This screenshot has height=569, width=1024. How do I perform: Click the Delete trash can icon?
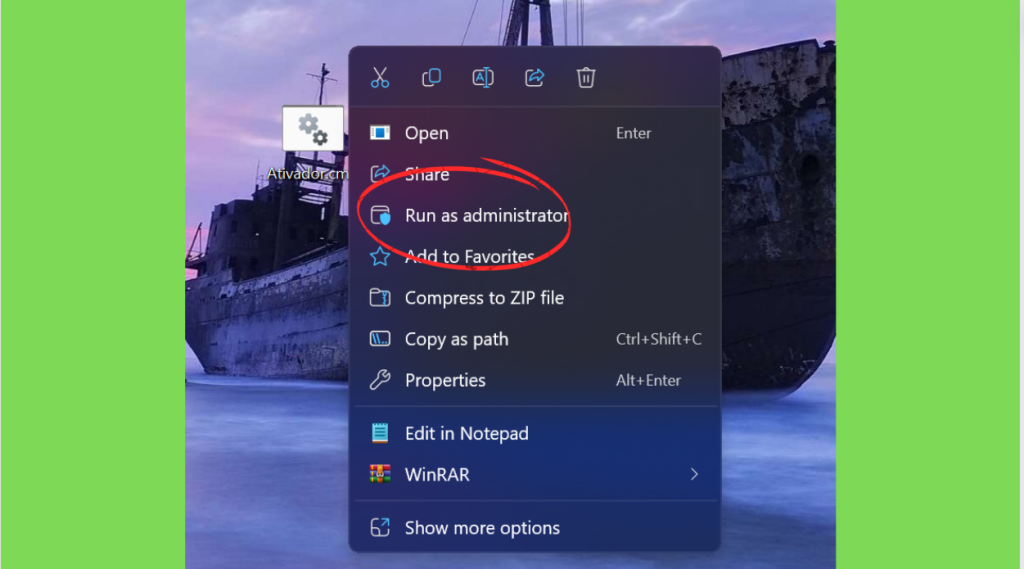pyautogui.click(x=586, y=78)
